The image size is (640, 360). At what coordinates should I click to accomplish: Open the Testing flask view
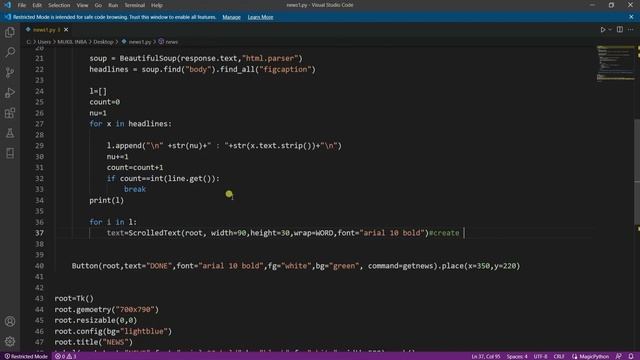[x=10, y=133]
